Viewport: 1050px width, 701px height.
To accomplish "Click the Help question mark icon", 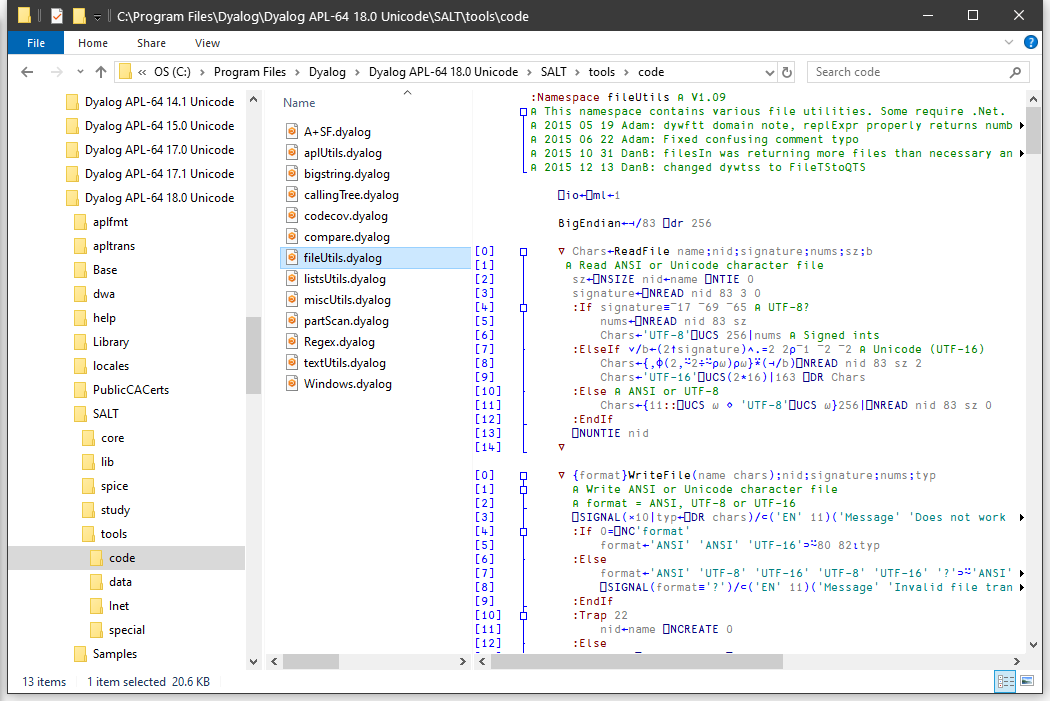I will (x=1030, y=43).
